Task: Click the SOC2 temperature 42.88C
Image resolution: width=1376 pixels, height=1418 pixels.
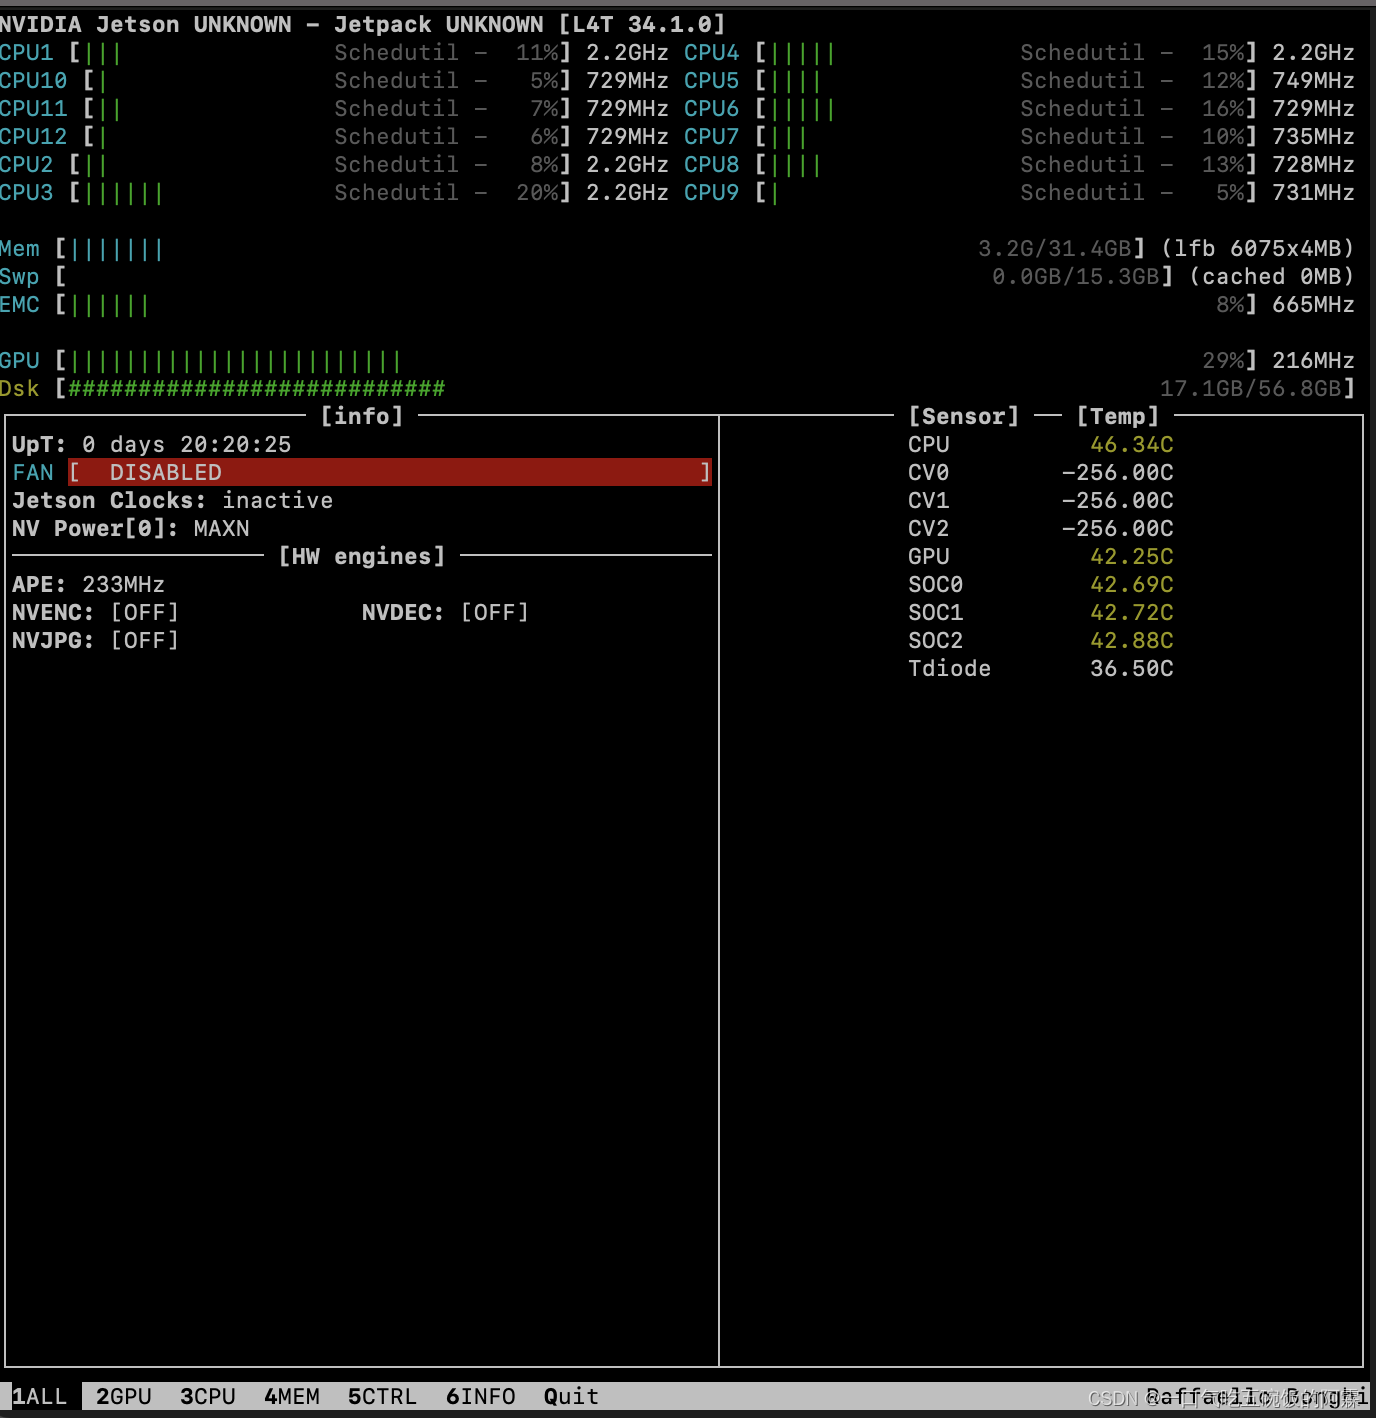Action: click(x=1132, y=640)
